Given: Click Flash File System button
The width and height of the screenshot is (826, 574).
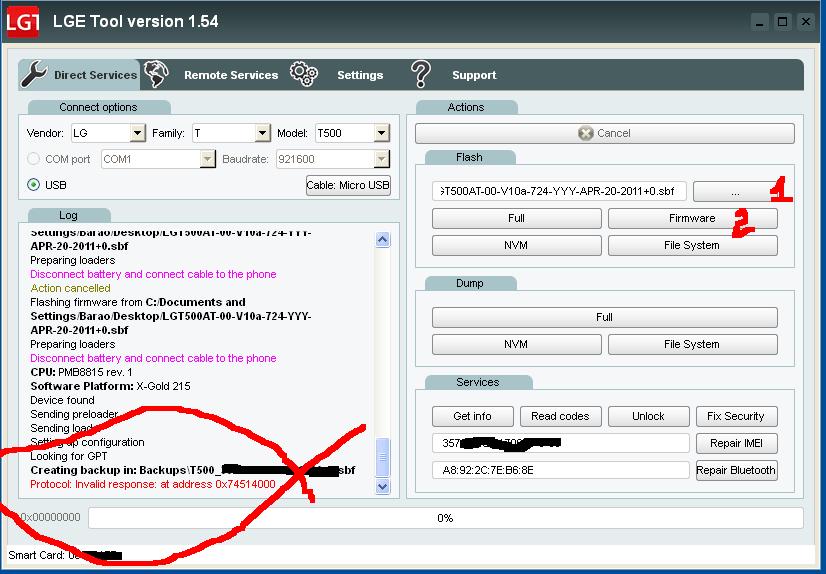Looking at the screenshot, I should tap(692, 245).
